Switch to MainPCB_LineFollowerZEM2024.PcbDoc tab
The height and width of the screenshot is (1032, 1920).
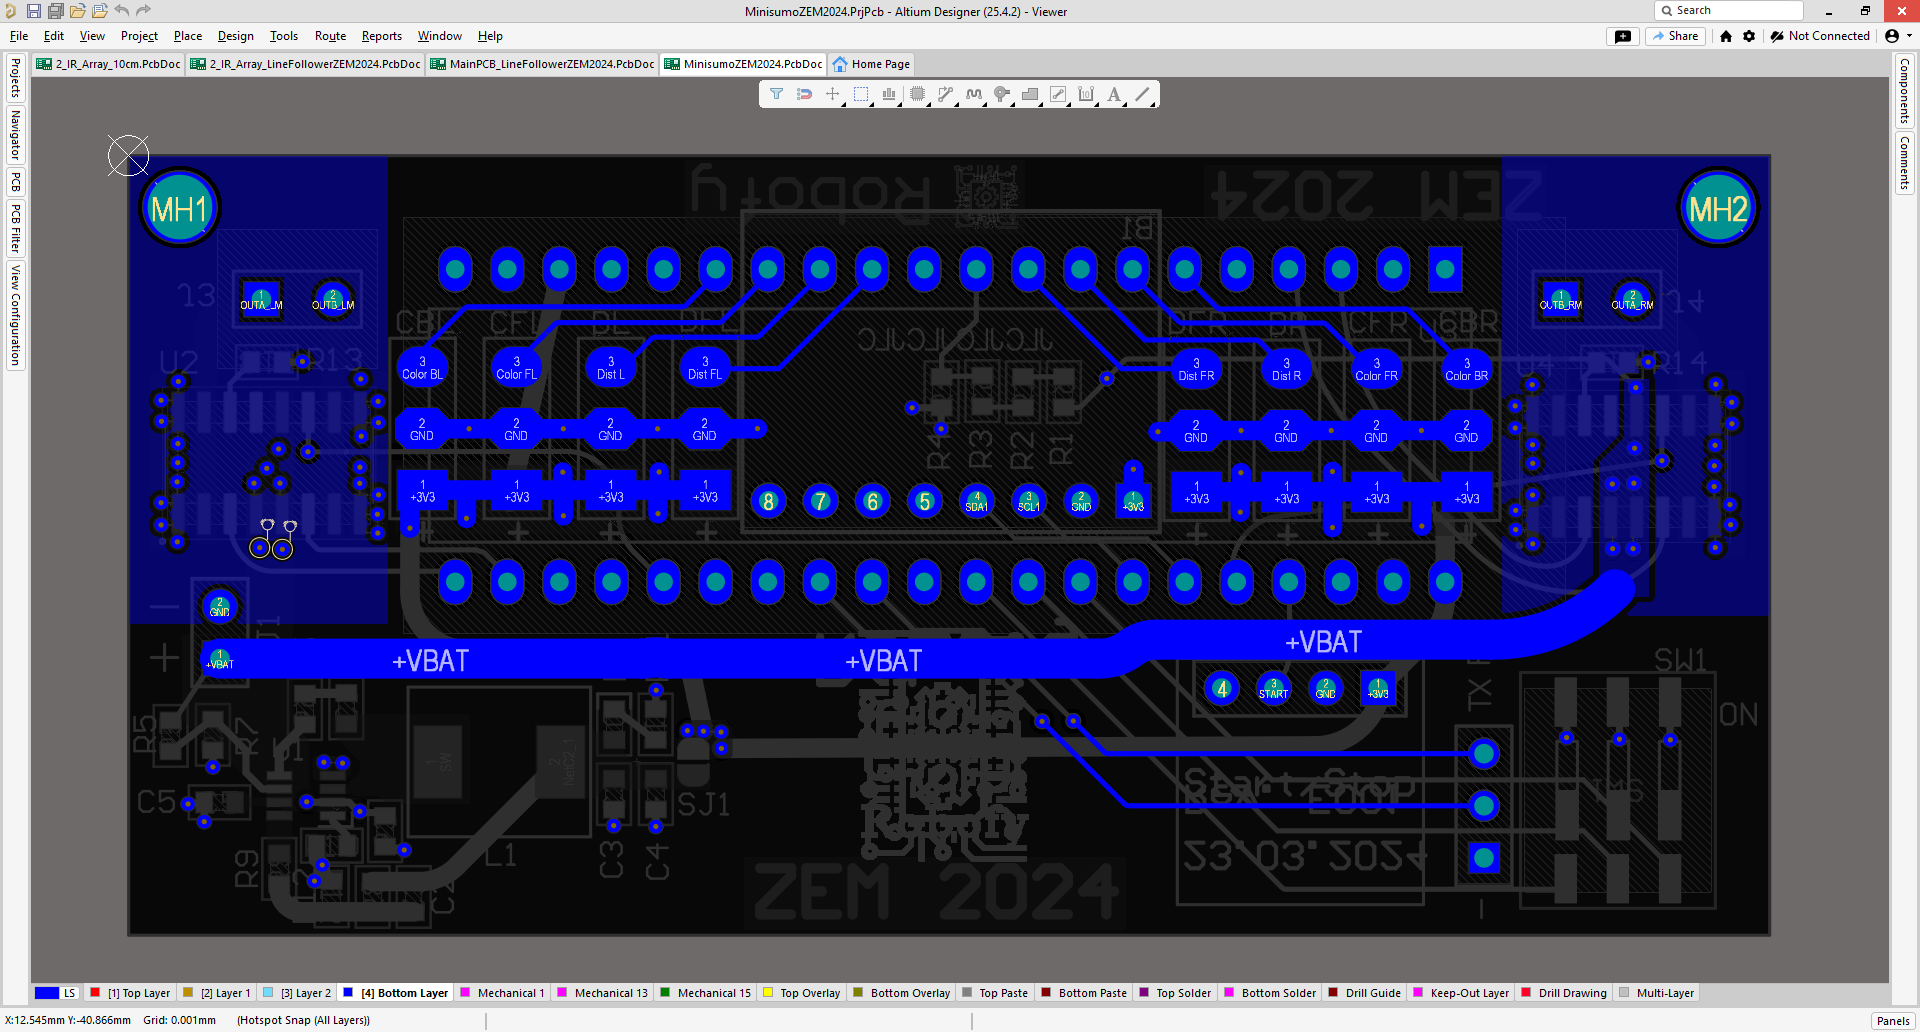pos(543,64)
